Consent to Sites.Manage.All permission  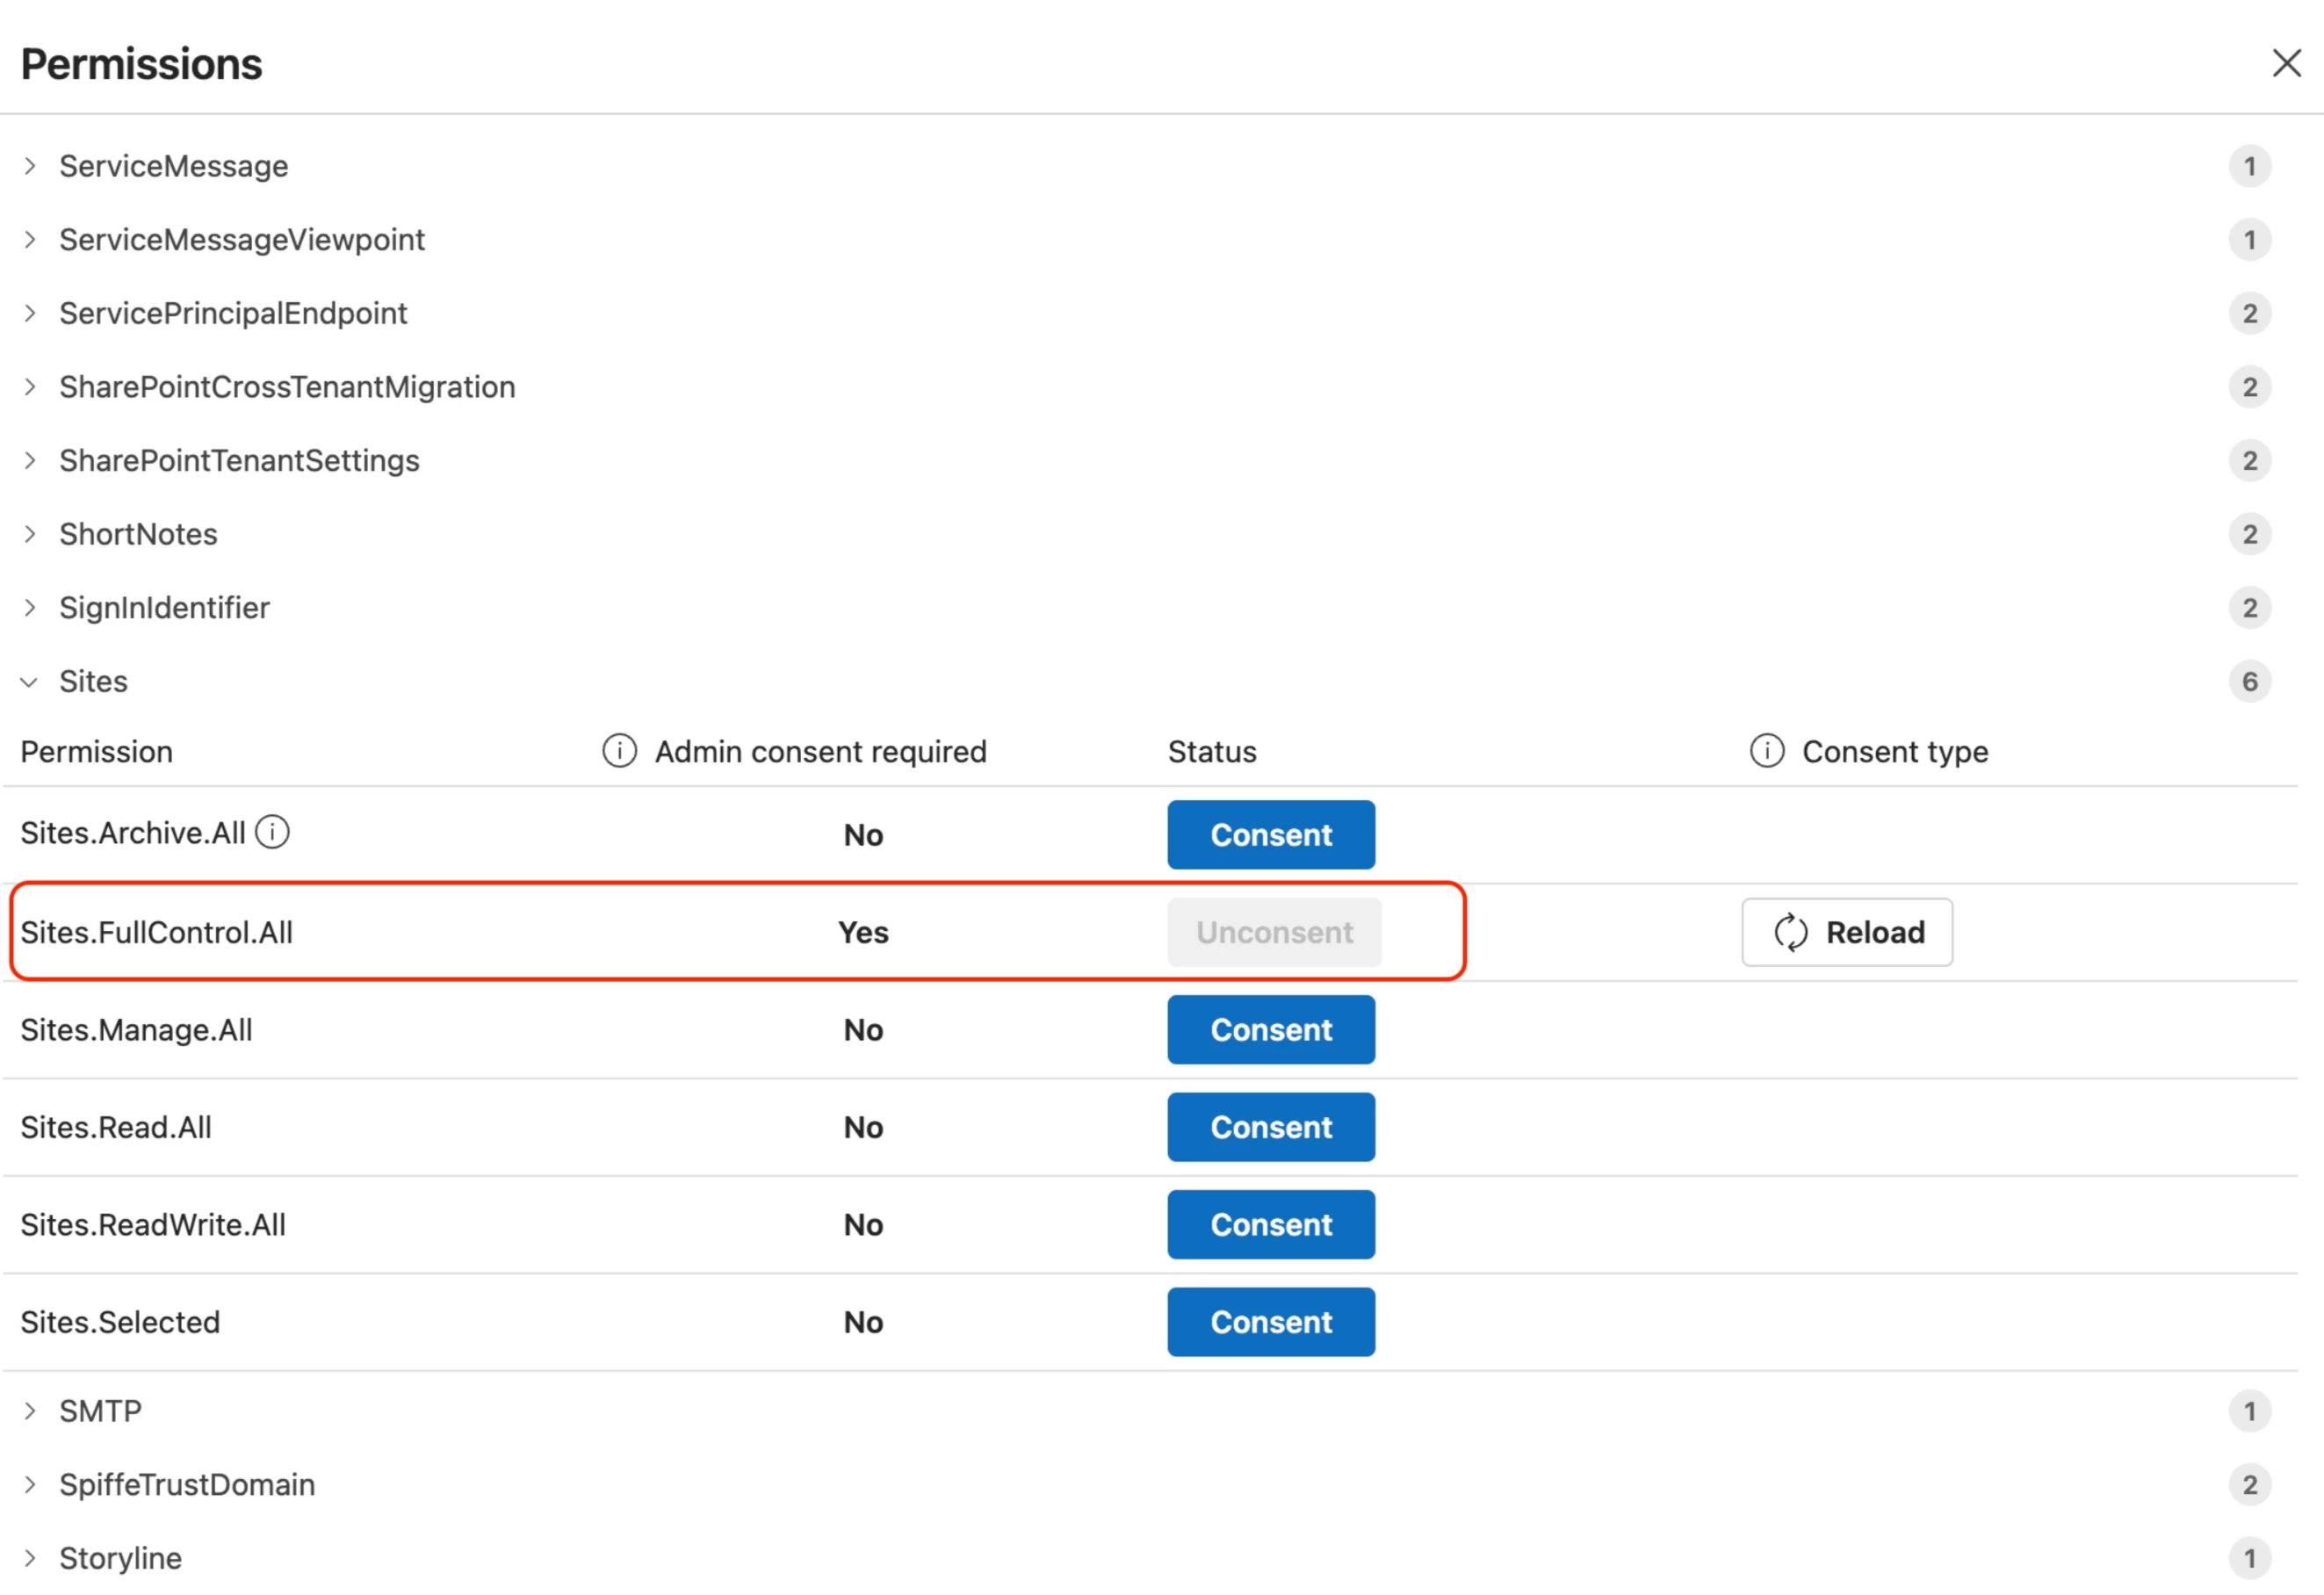click(x=1271, y=1030)
